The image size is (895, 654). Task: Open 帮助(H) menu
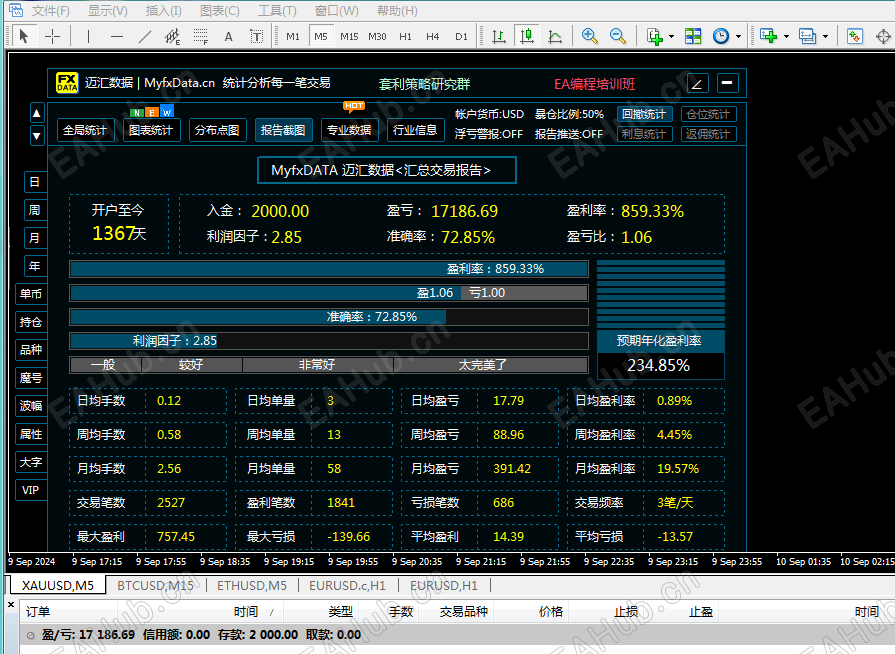[397, 10]
